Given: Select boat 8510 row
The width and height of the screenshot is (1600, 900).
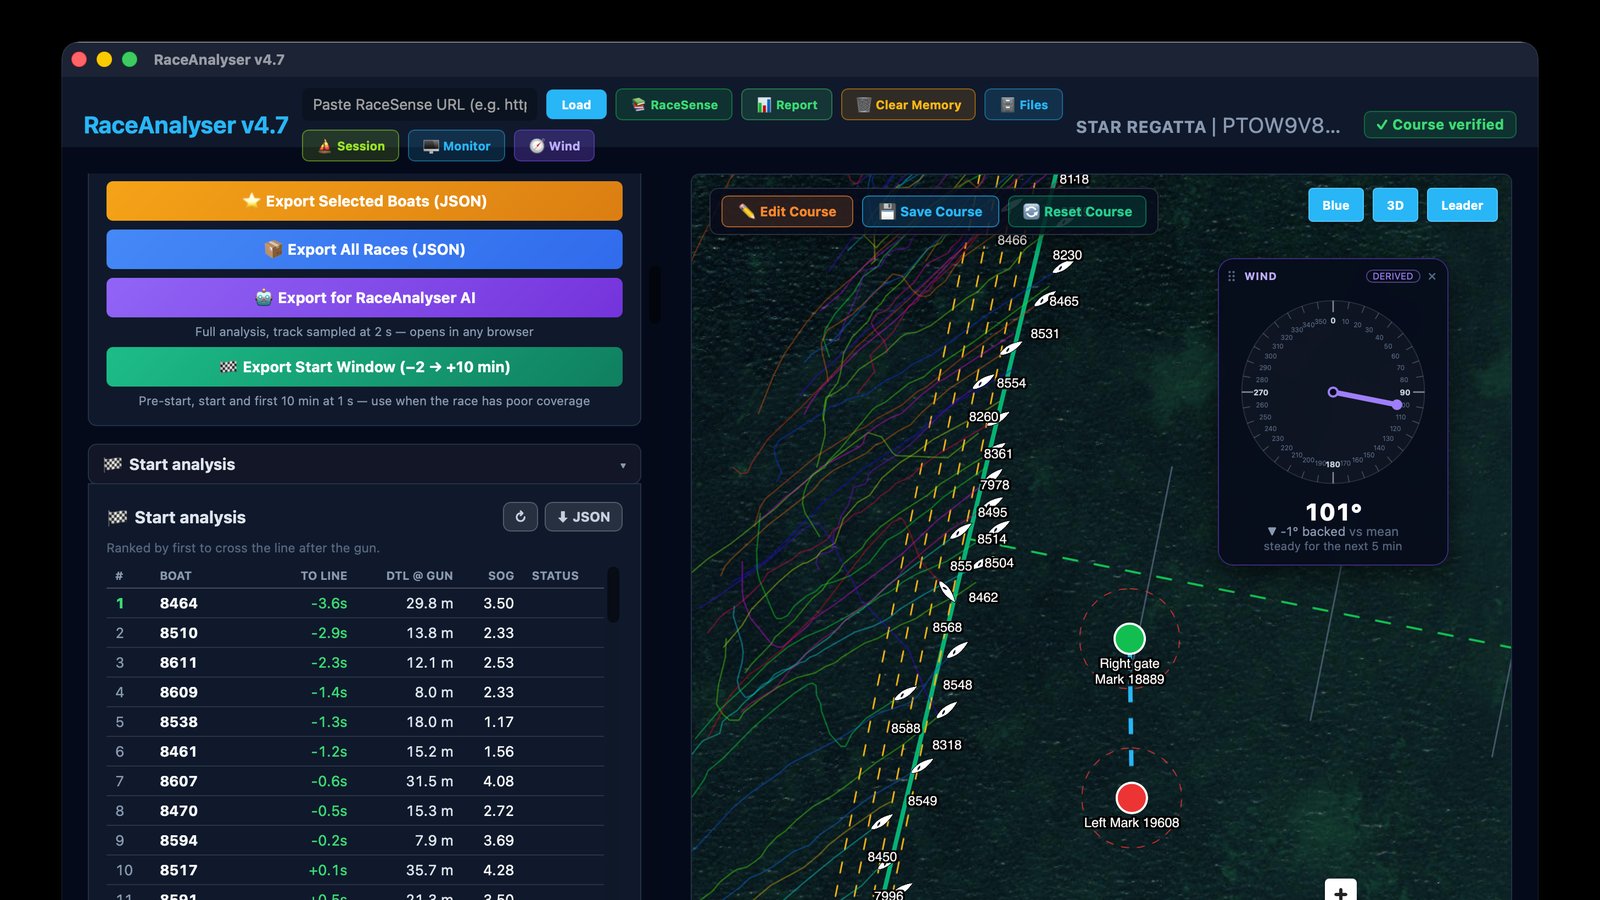Looking at the screenshot, I should click(x=355, y=633).
